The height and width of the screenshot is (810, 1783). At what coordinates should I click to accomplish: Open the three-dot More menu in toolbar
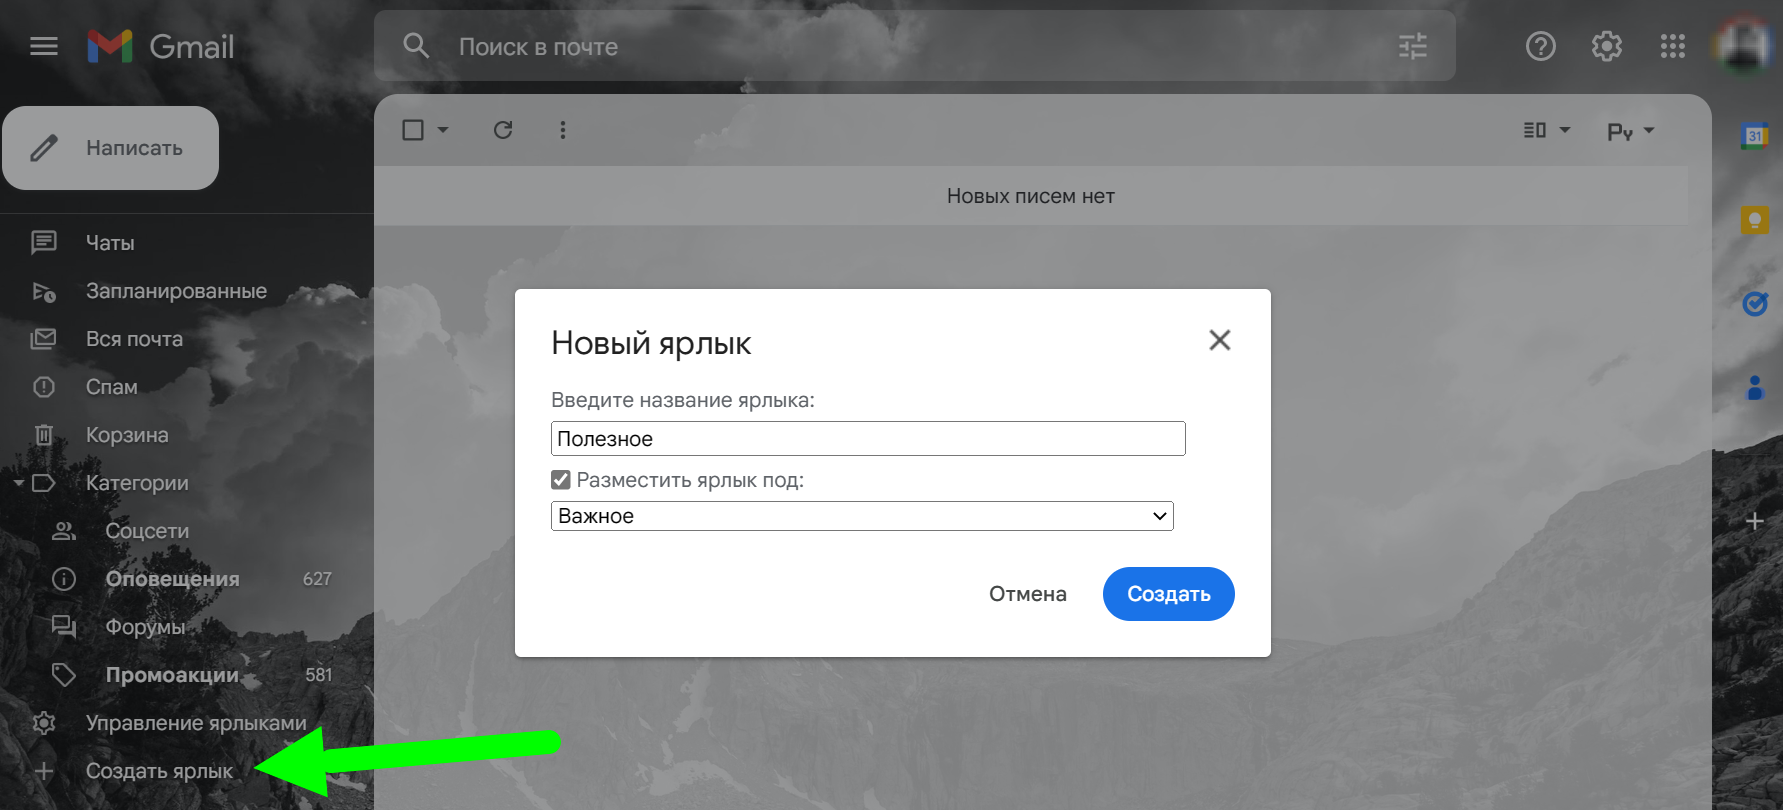click(563, 130)
